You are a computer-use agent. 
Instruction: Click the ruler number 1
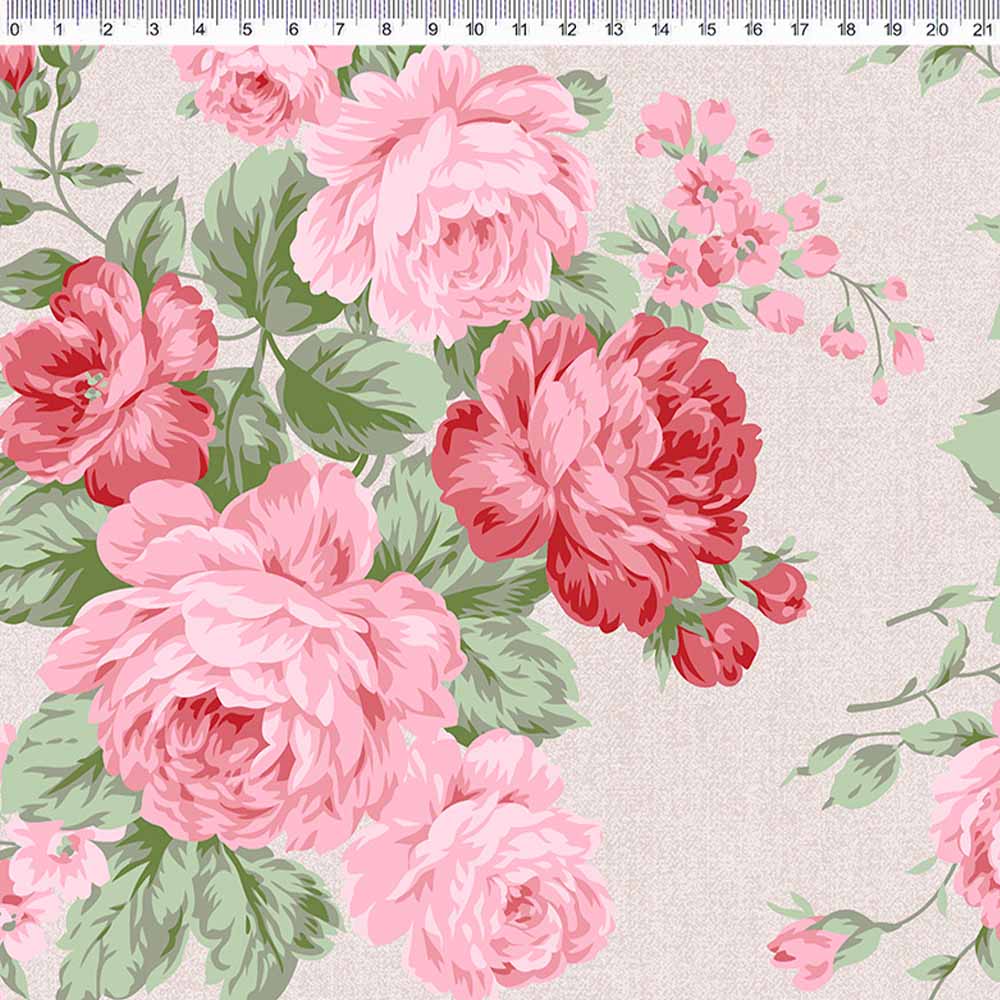[x=59, y=29]
